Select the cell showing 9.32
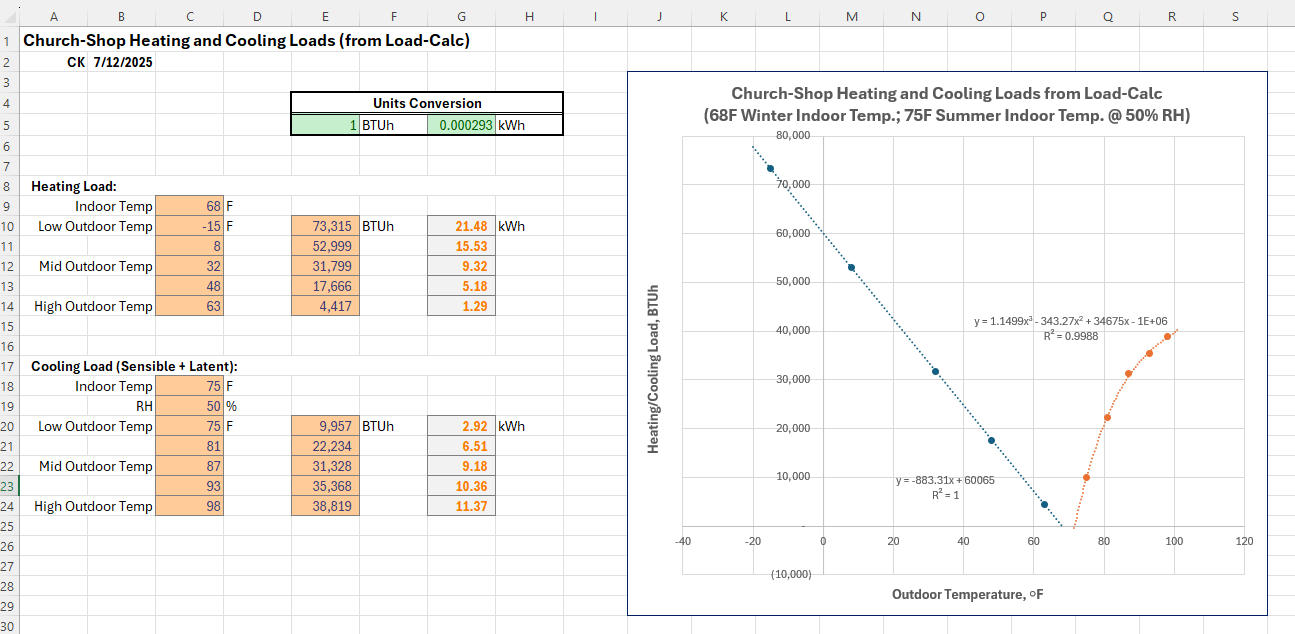The image size is (1295, 634). [461, 266]
